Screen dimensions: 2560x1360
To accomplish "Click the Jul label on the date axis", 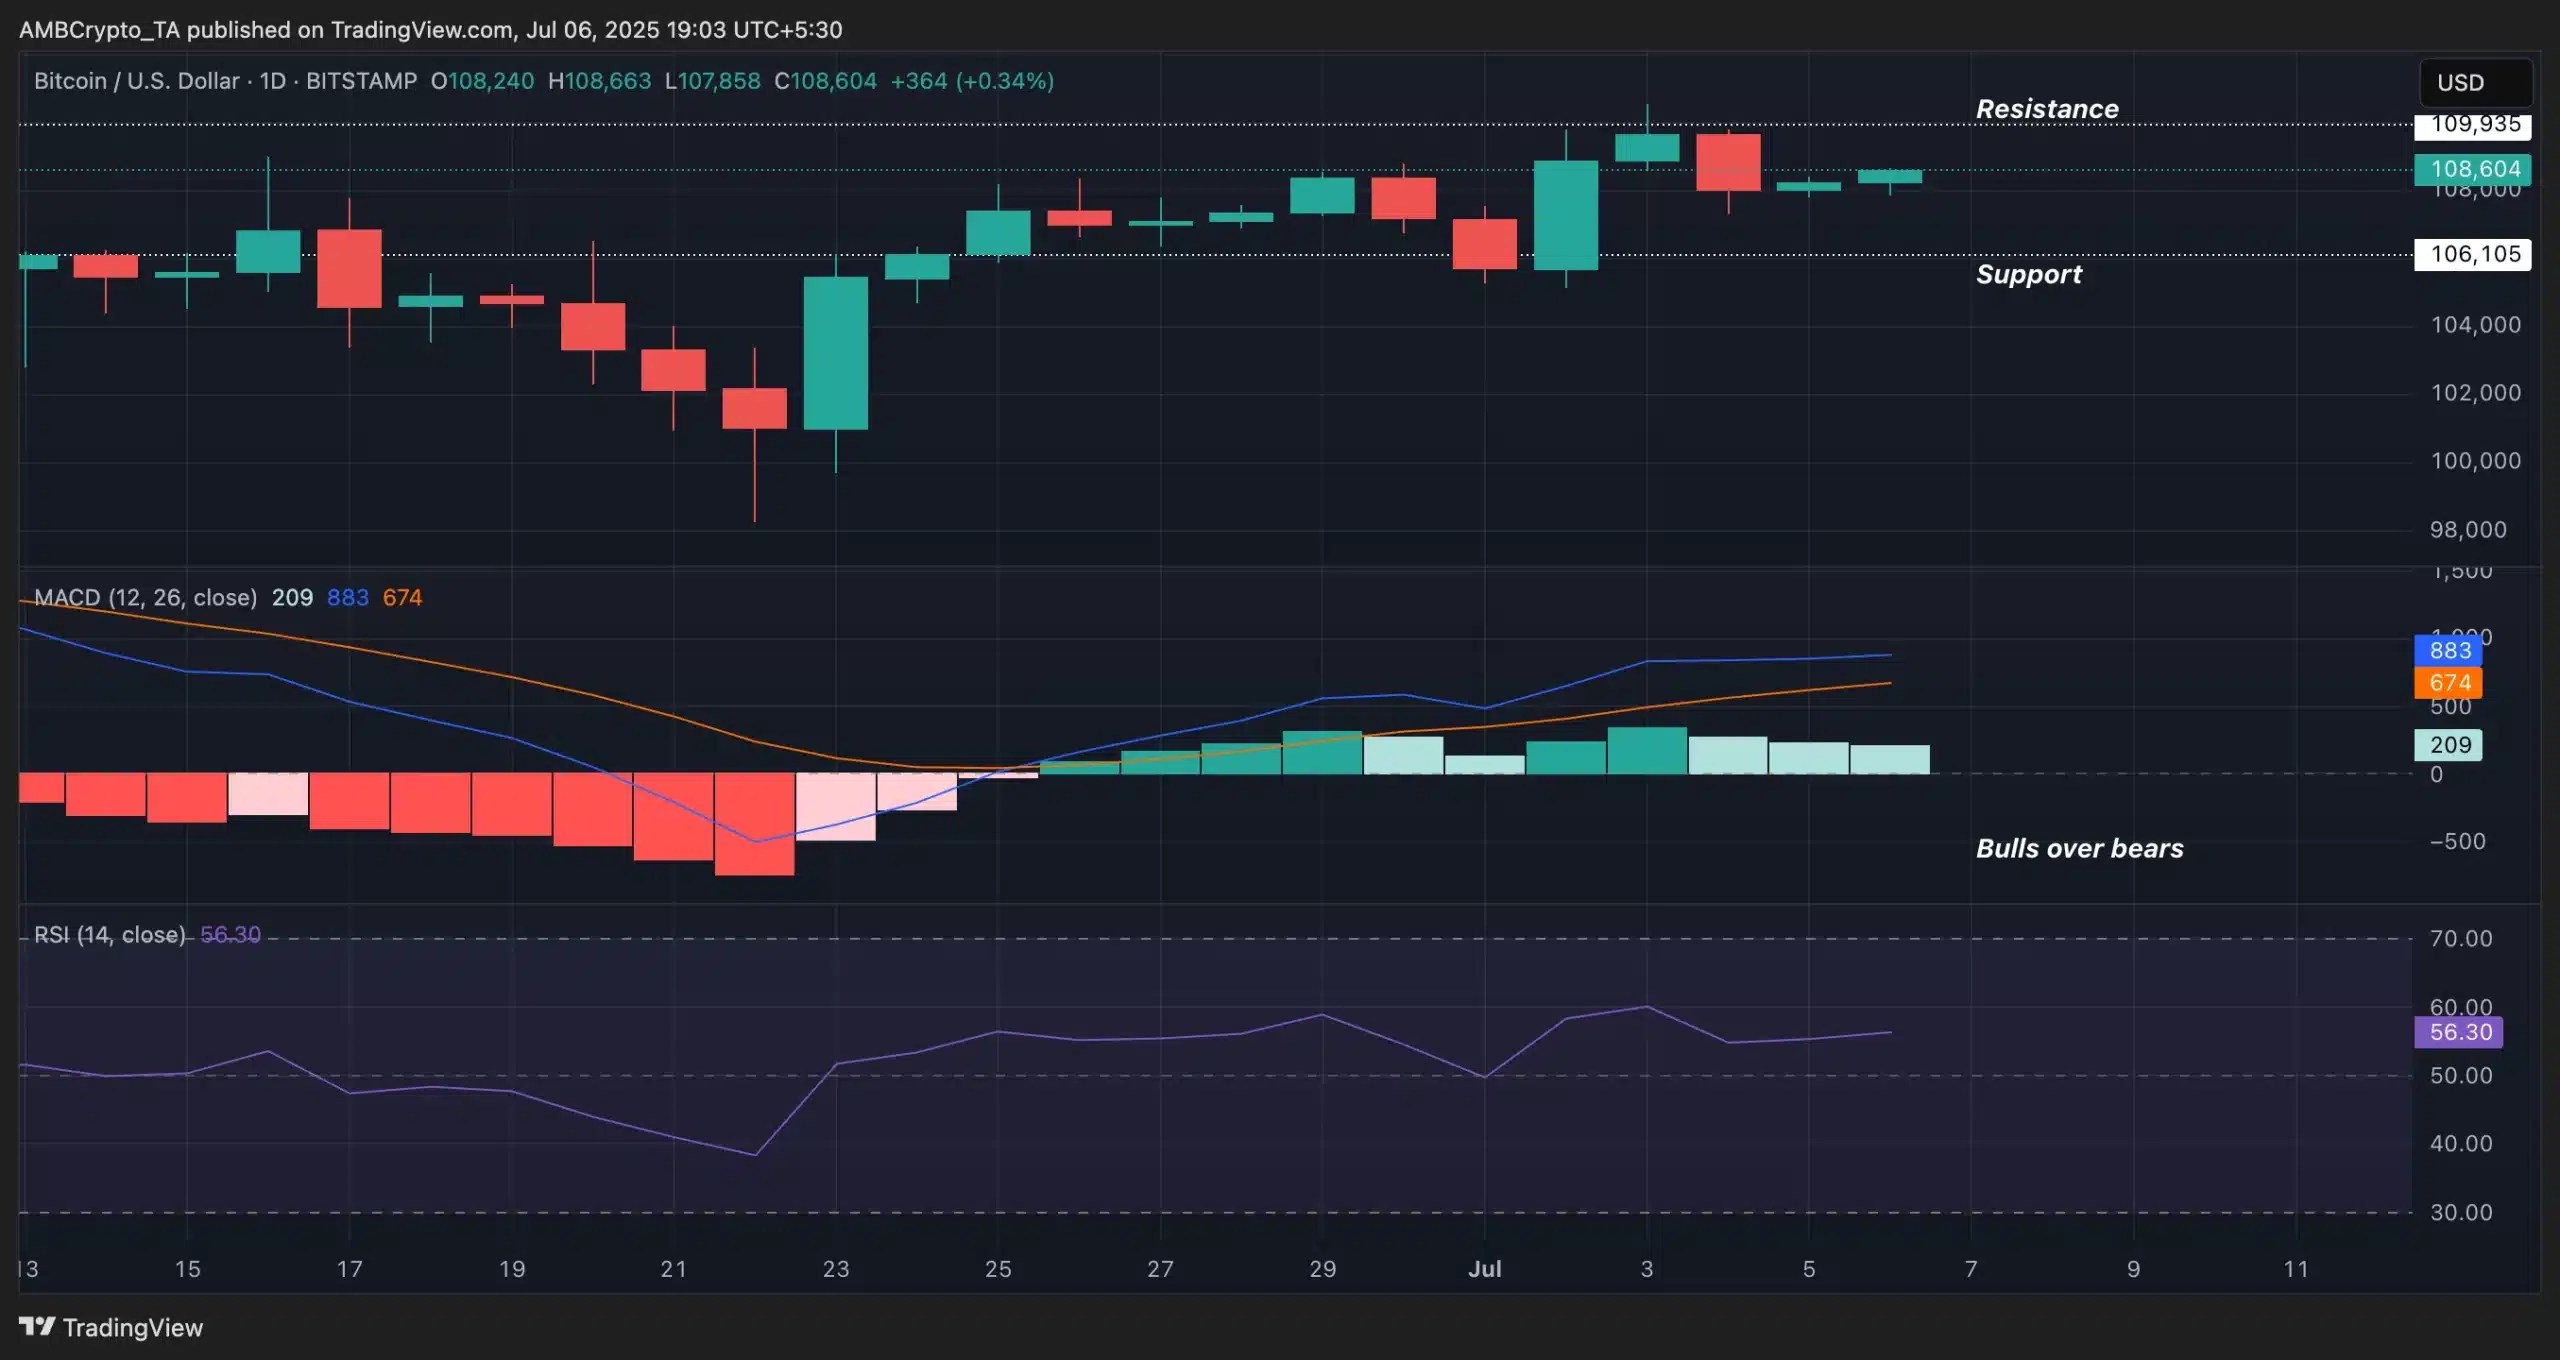I will [x=1485, y=1269].
